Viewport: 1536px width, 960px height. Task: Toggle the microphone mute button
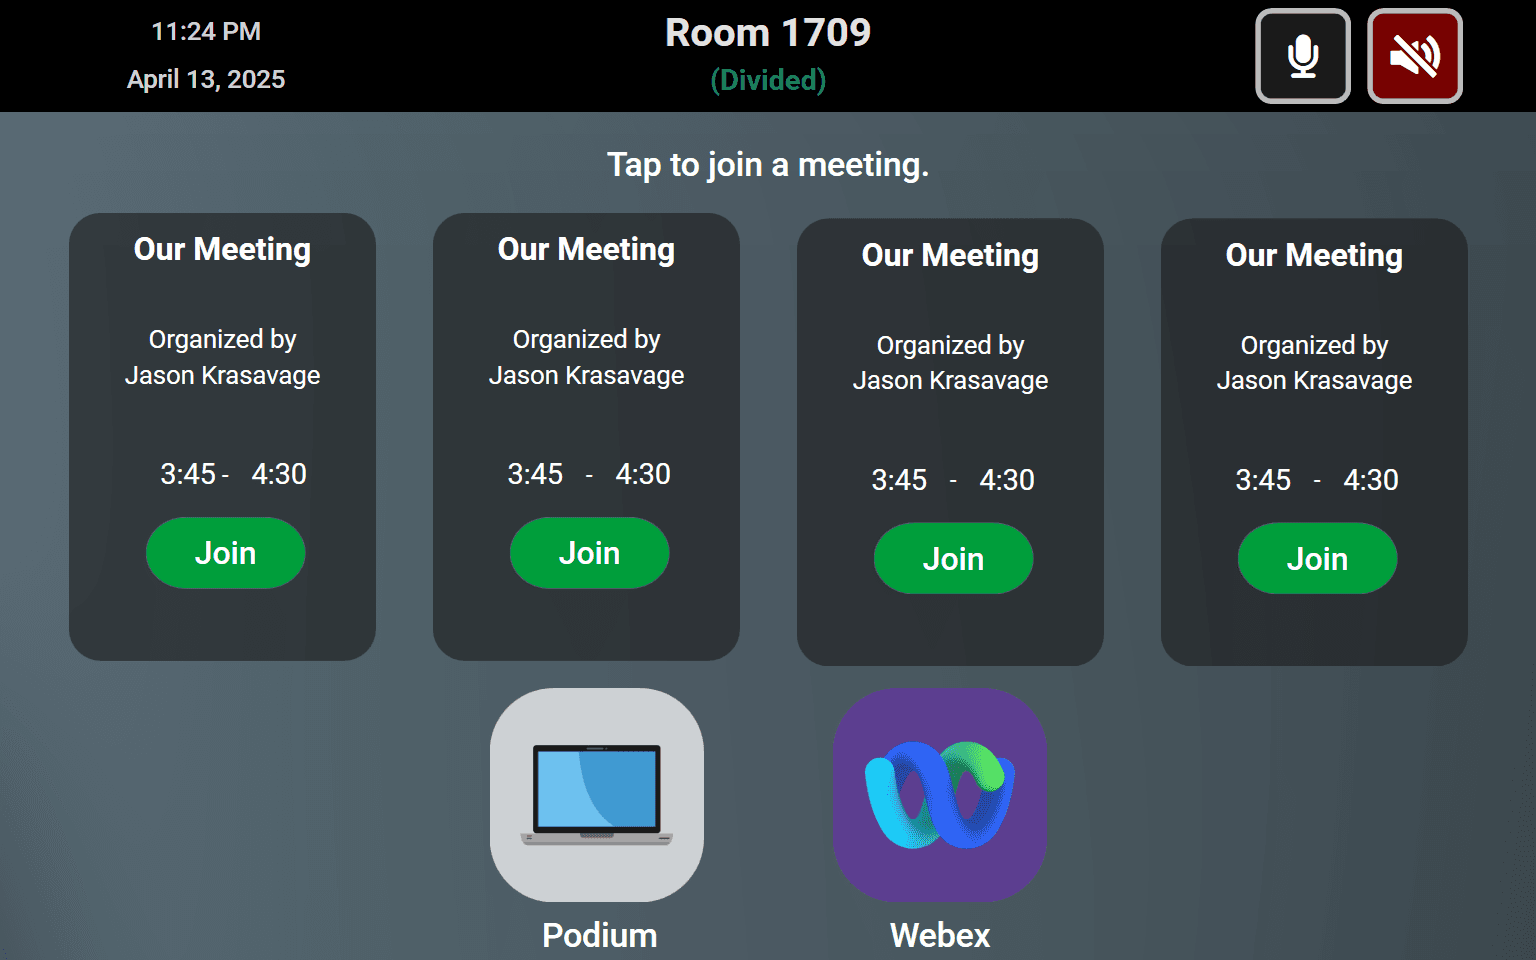(x=1303, y=56)
